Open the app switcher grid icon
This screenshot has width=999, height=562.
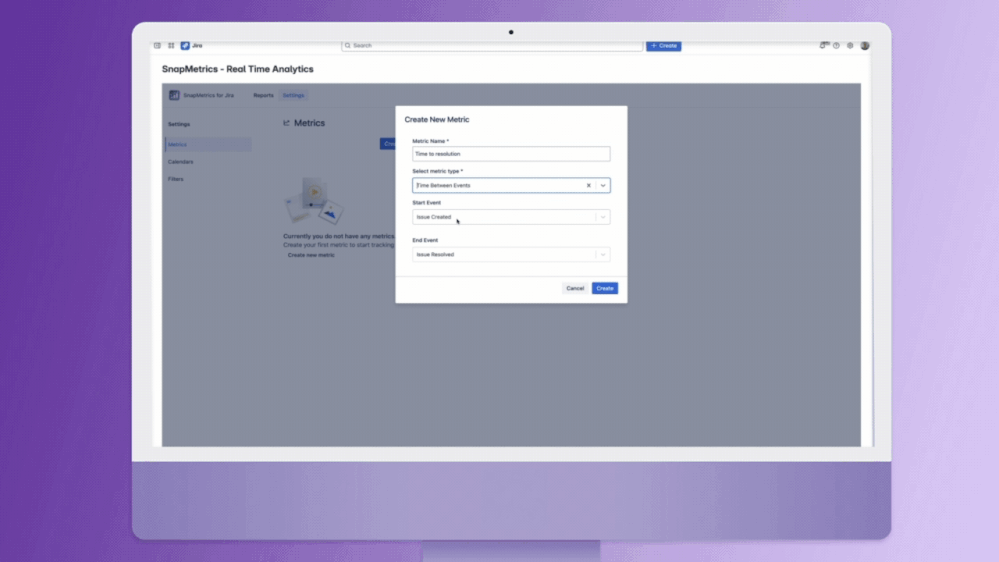171,46
